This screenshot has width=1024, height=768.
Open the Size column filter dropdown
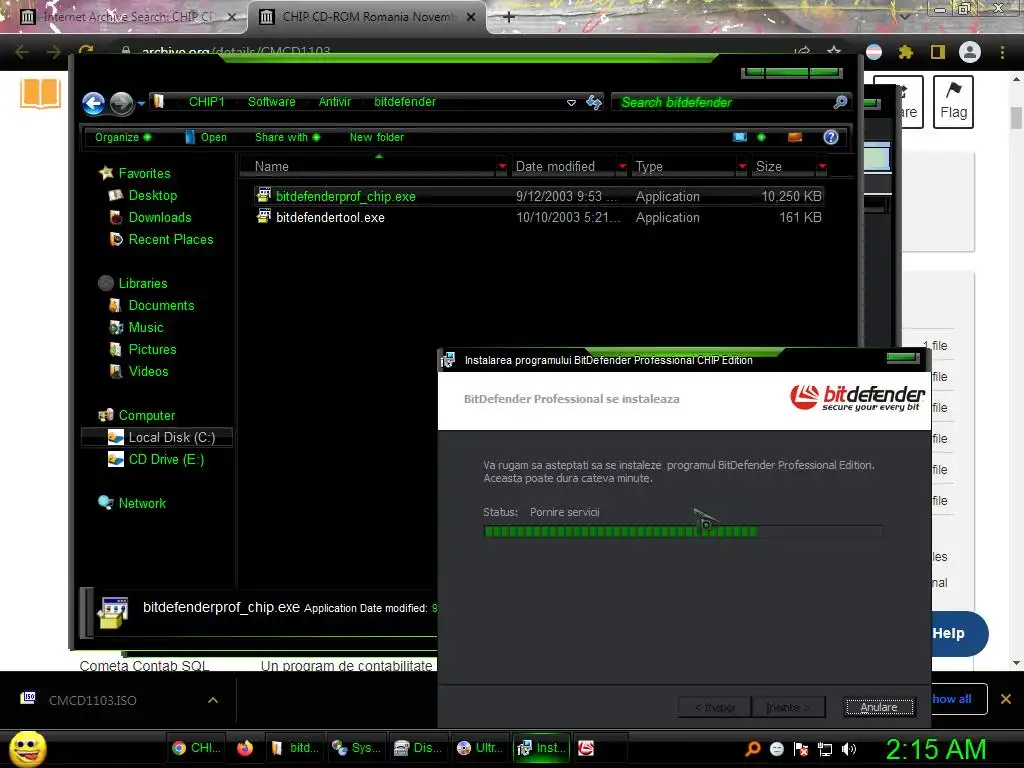tap(822, 167)
